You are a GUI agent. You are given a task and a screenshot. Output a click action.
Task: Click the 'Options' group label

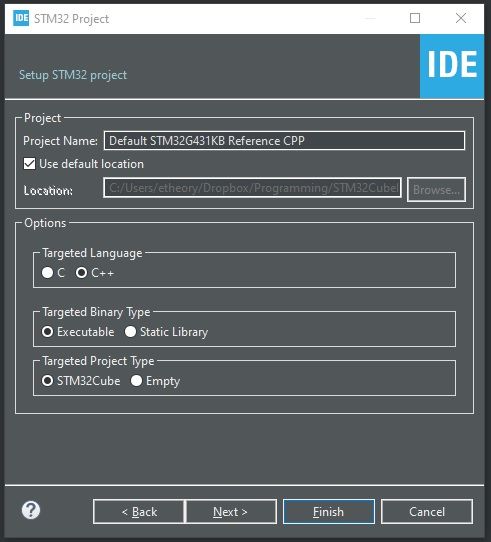point(45,223)
